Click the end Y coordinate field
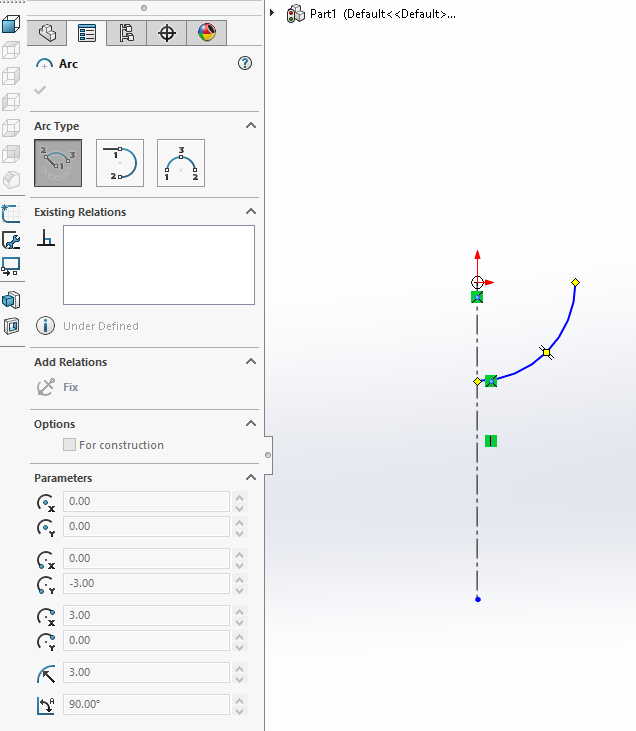 [x=146, y=640]
